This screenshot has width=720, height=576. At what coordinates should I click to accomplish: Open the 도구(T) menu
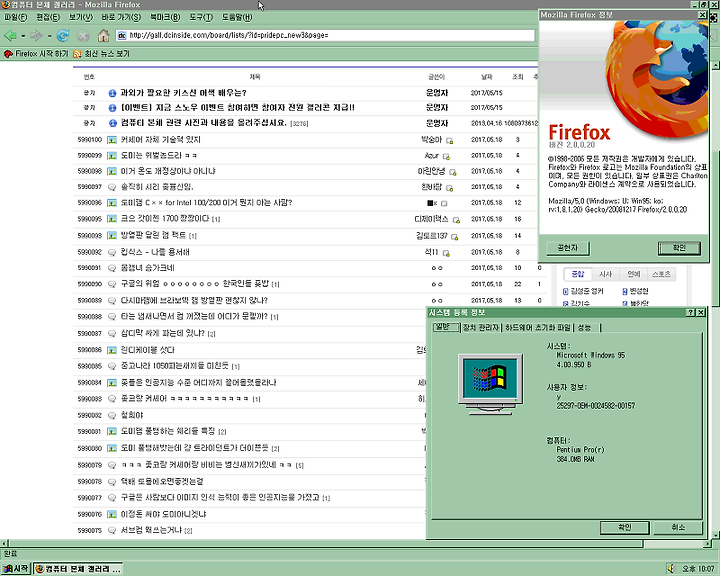click(201, 17)
